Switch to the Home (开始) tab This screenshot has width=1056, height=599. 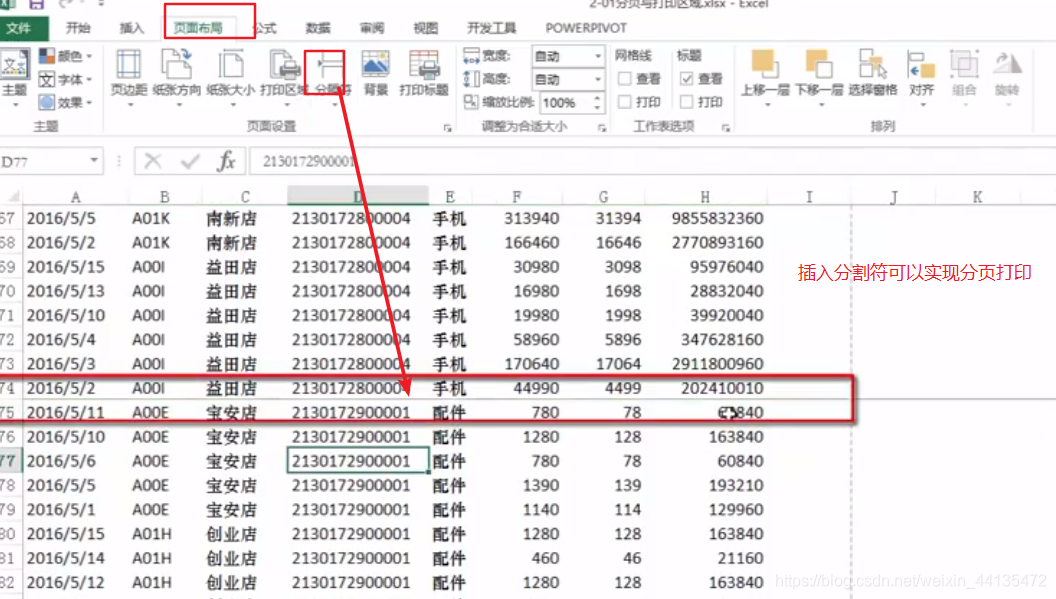(78, 28)
